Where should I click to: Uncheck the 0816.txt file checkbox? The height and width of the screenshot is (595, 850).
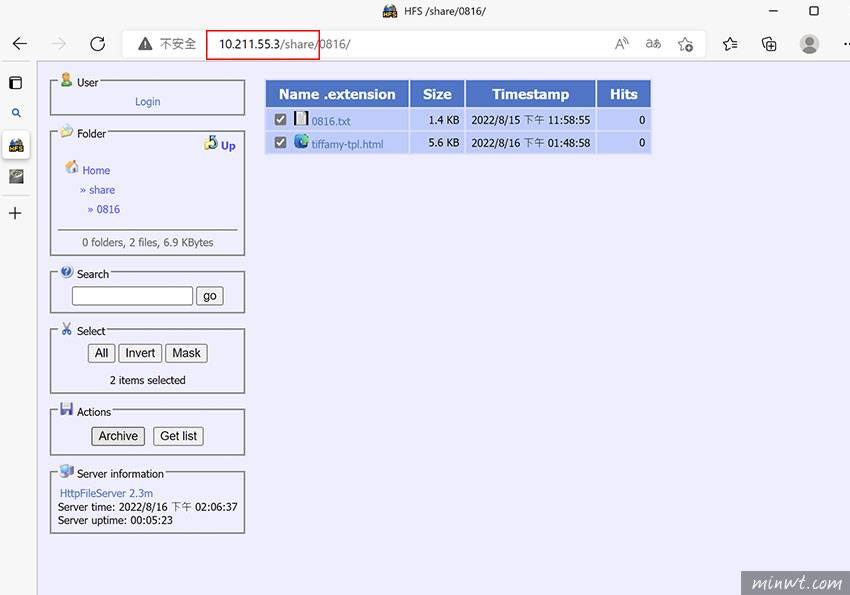pos(280,120)
